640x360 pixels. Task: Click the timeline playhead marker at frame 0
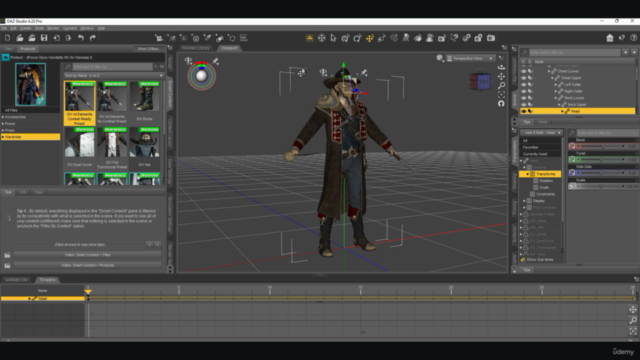[88, 291]
